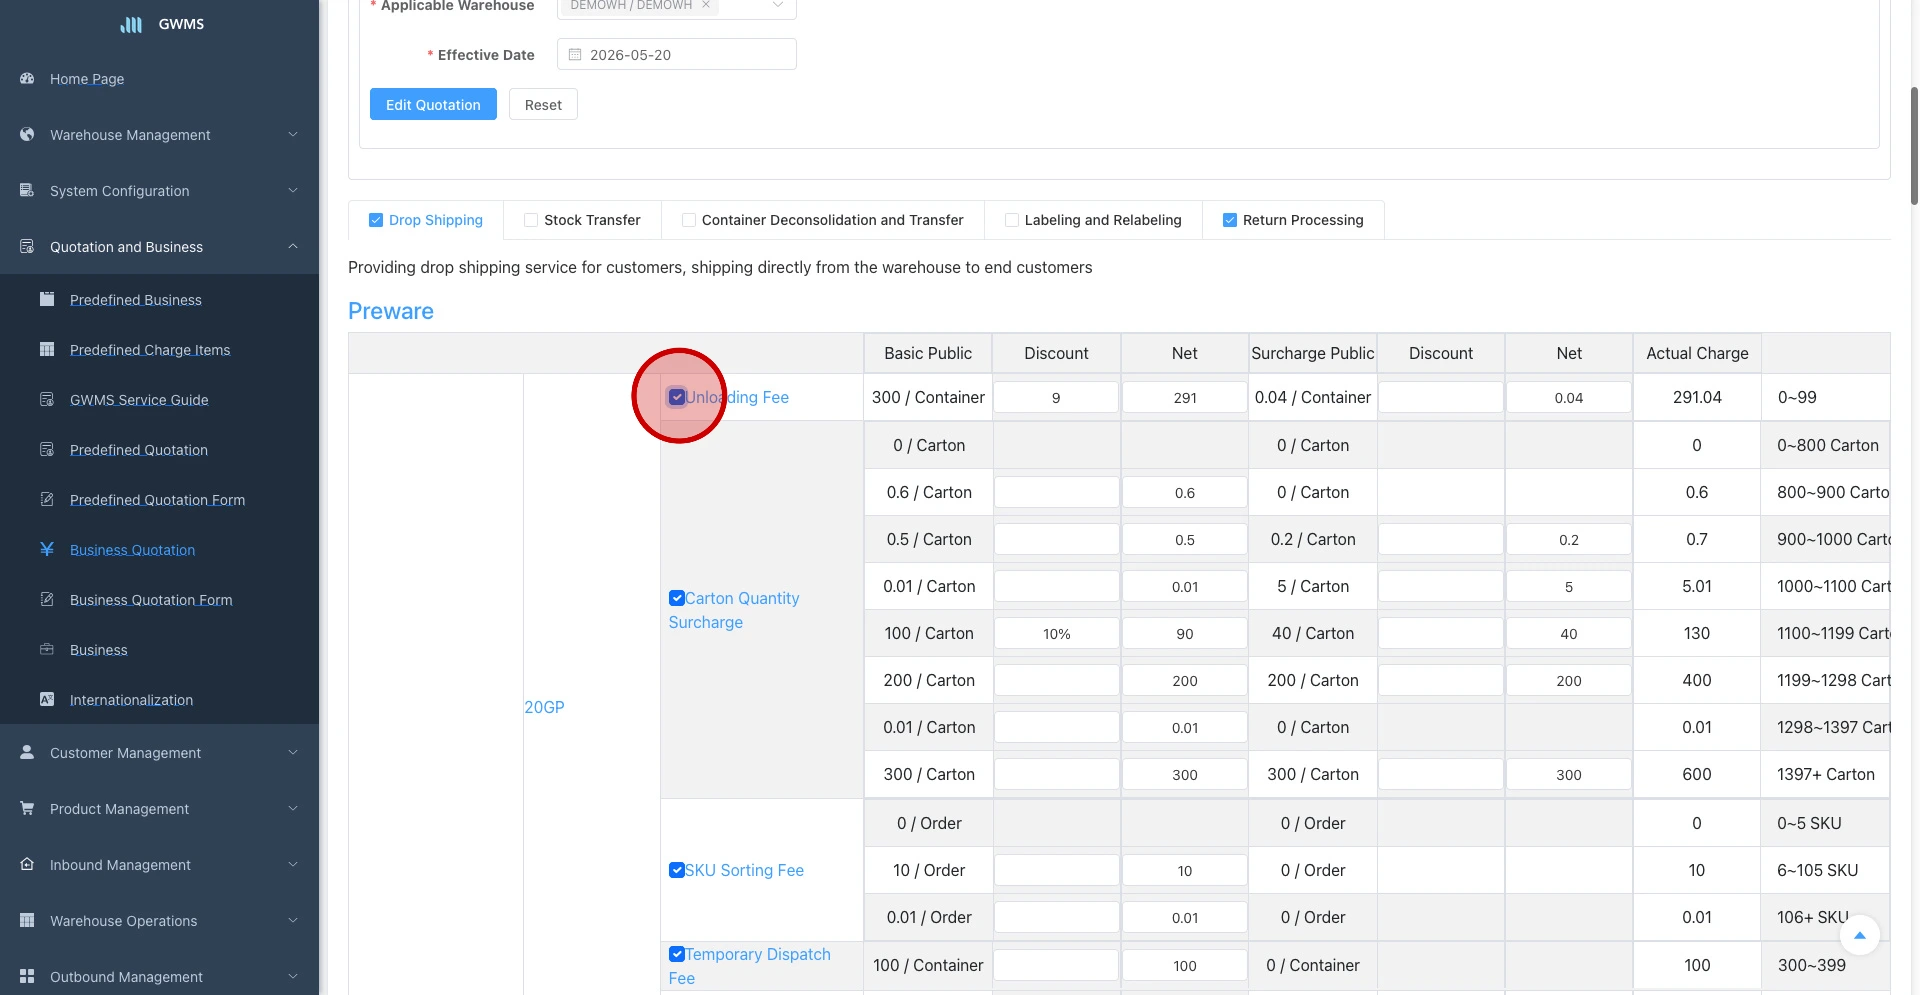
Task: Remove the DEMOWH warehouse tag
Action: [x=705, y=5]
